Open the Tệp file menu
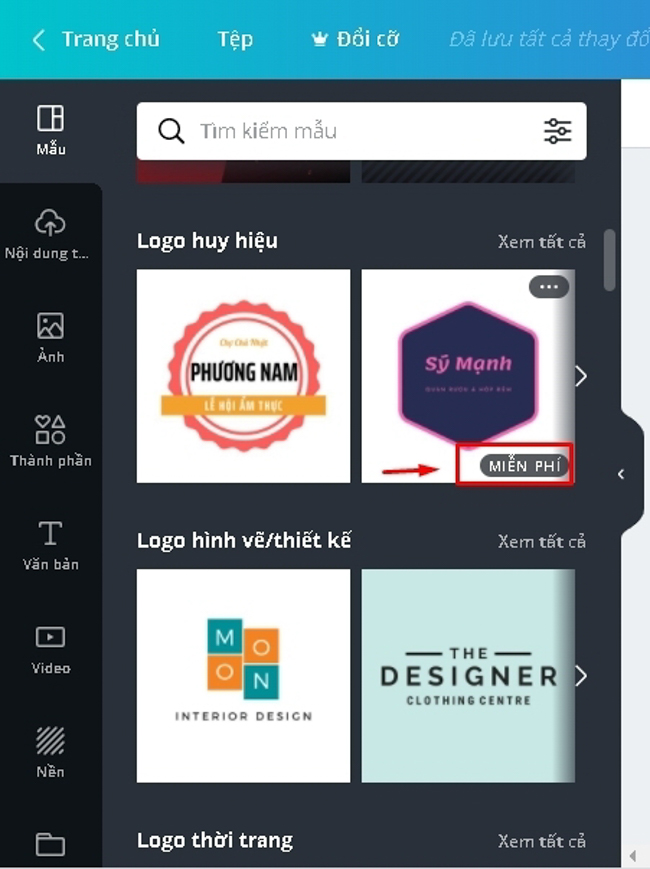Image resolution: width=650 pixels, height=869 pixels. pos(235,40)
